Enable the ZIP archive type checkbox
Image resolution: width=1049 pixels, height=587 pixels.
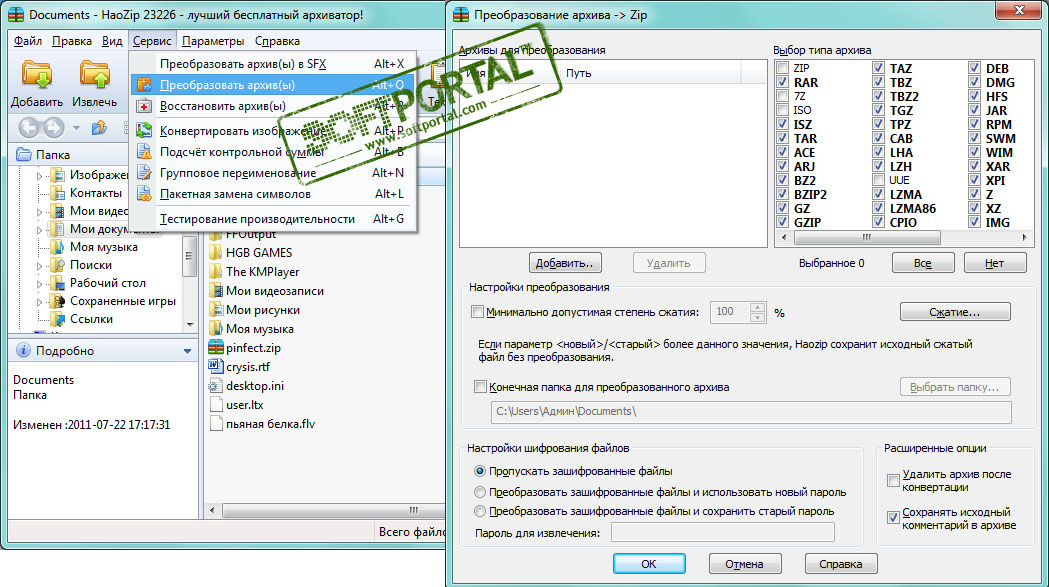click(x=783, y=68)
